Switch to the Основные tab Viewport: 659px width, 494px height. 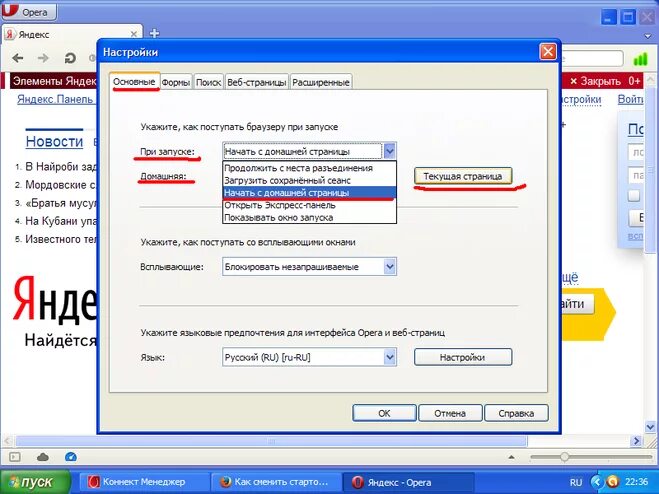[134, 82]
